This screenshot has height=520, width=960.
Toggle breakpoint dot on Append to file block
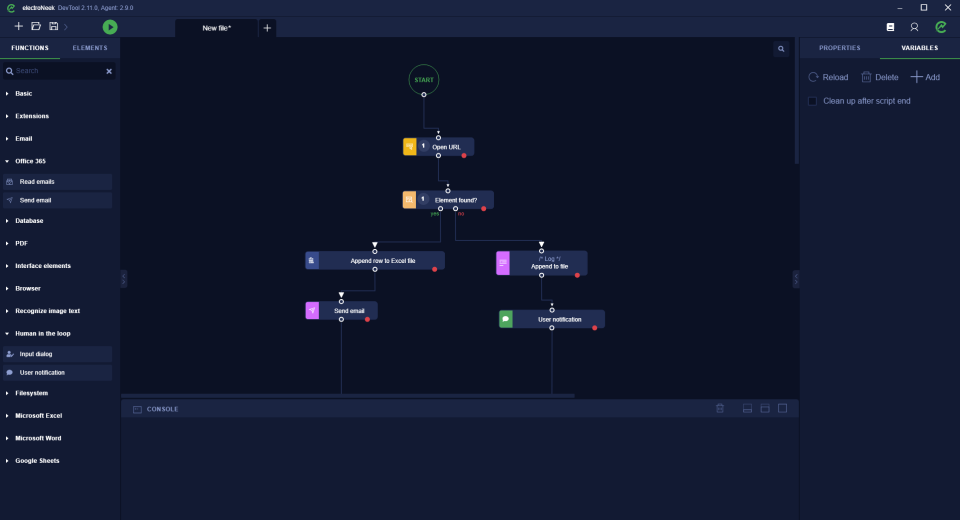(x=577, y=275)
